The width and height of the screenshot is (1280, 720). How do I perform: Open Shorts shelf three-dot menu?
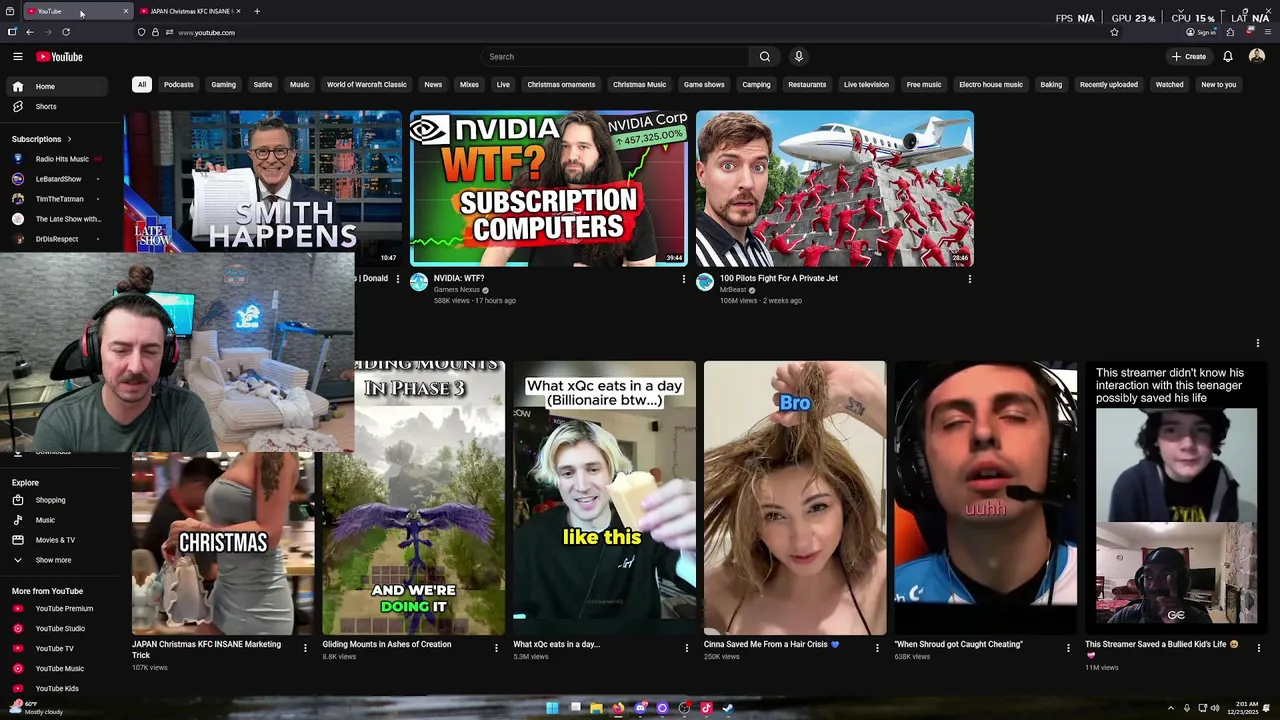click(x=1258, y=343)
